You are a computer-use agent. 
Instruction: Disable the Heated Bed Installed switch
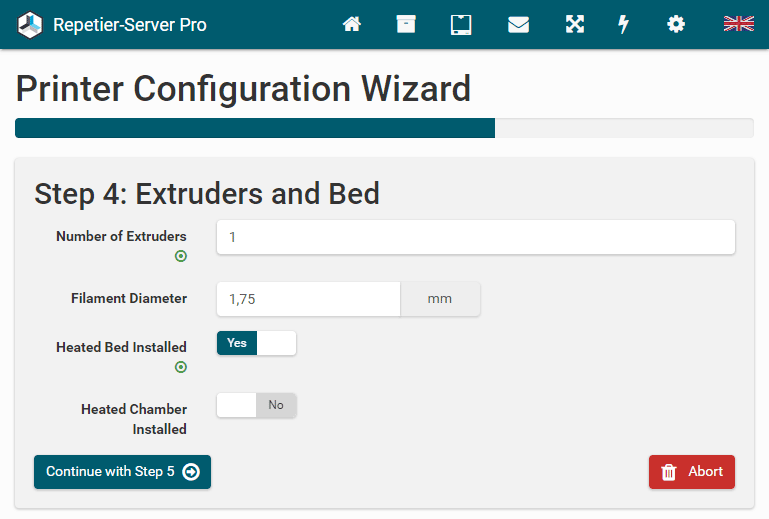(256, 343)
